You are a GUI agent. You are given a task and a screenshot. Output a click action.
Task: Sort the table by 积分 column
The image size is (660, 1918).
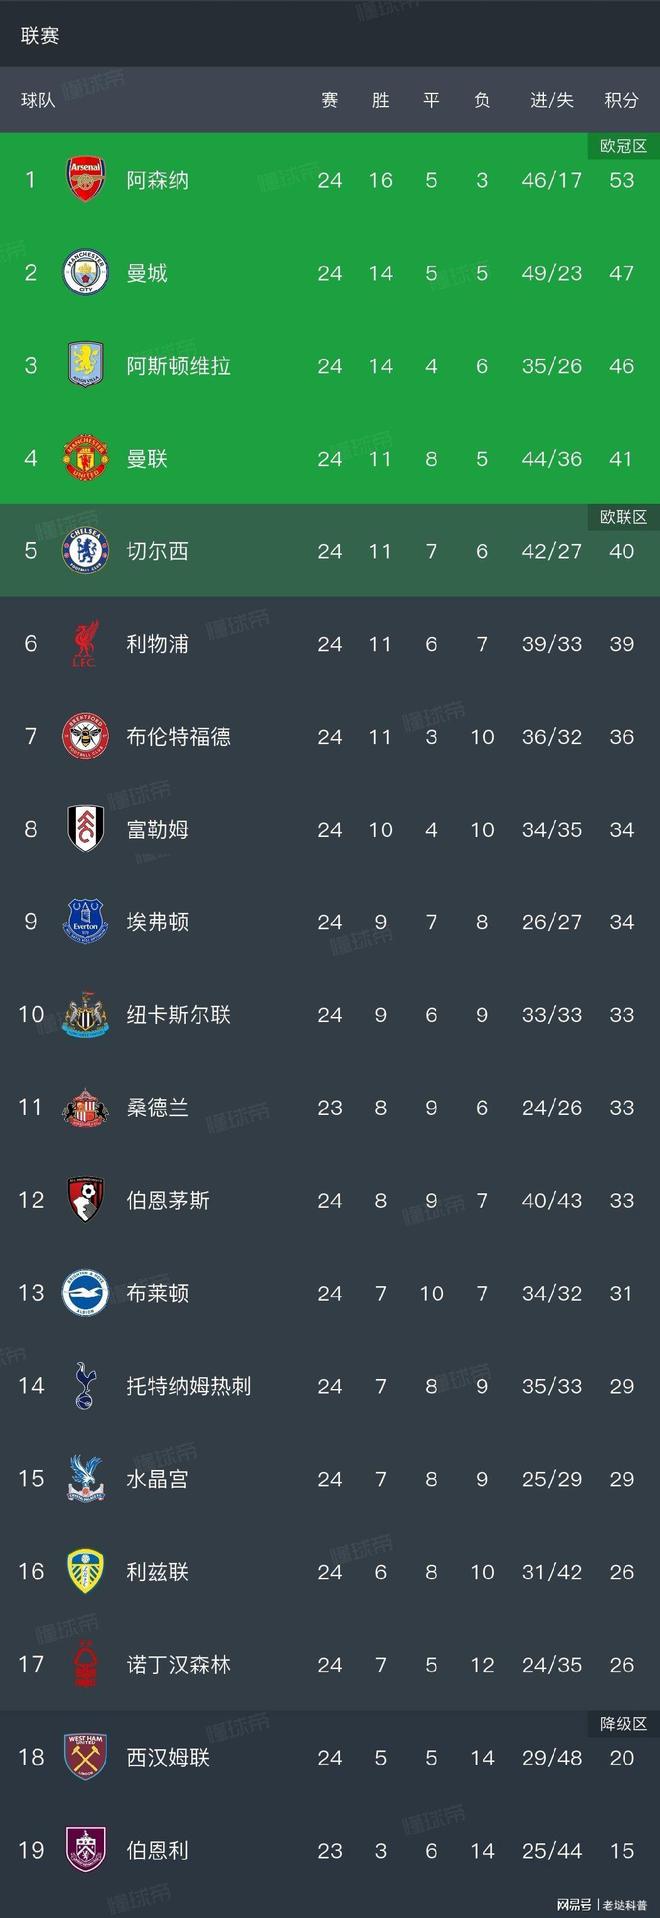point(622,100)
